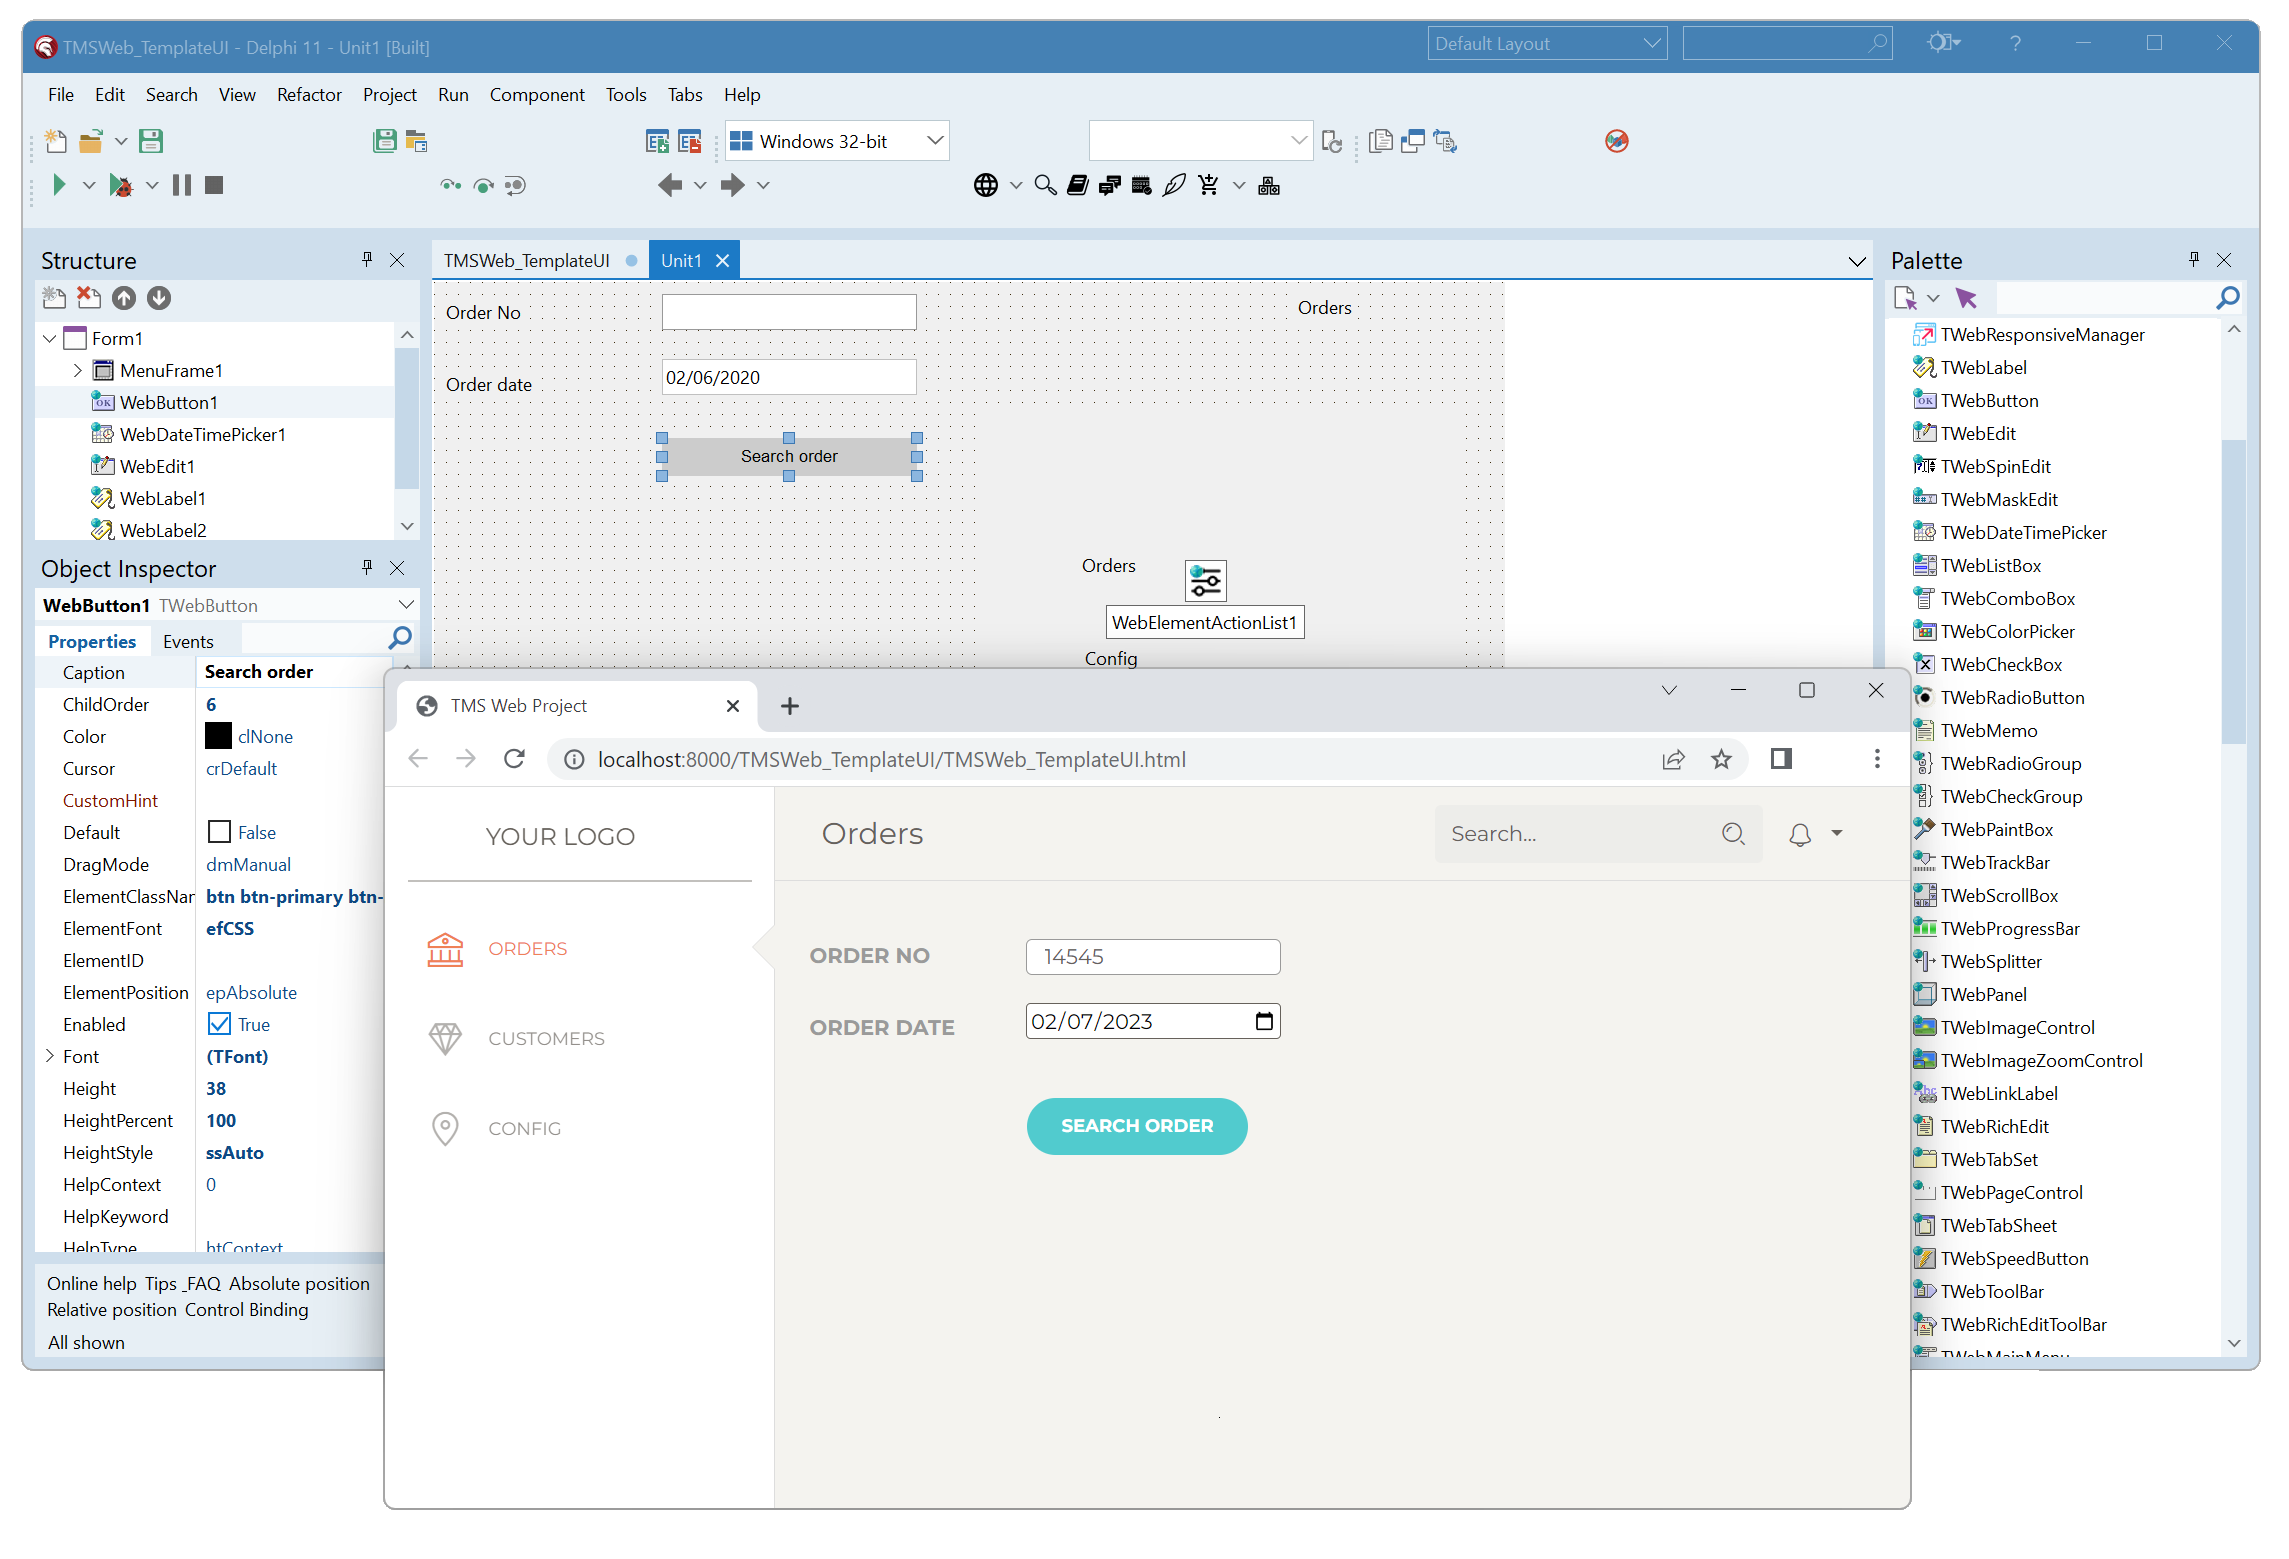
Task: Expand the MenuFrame1 tree node
Action: (78, 370)
